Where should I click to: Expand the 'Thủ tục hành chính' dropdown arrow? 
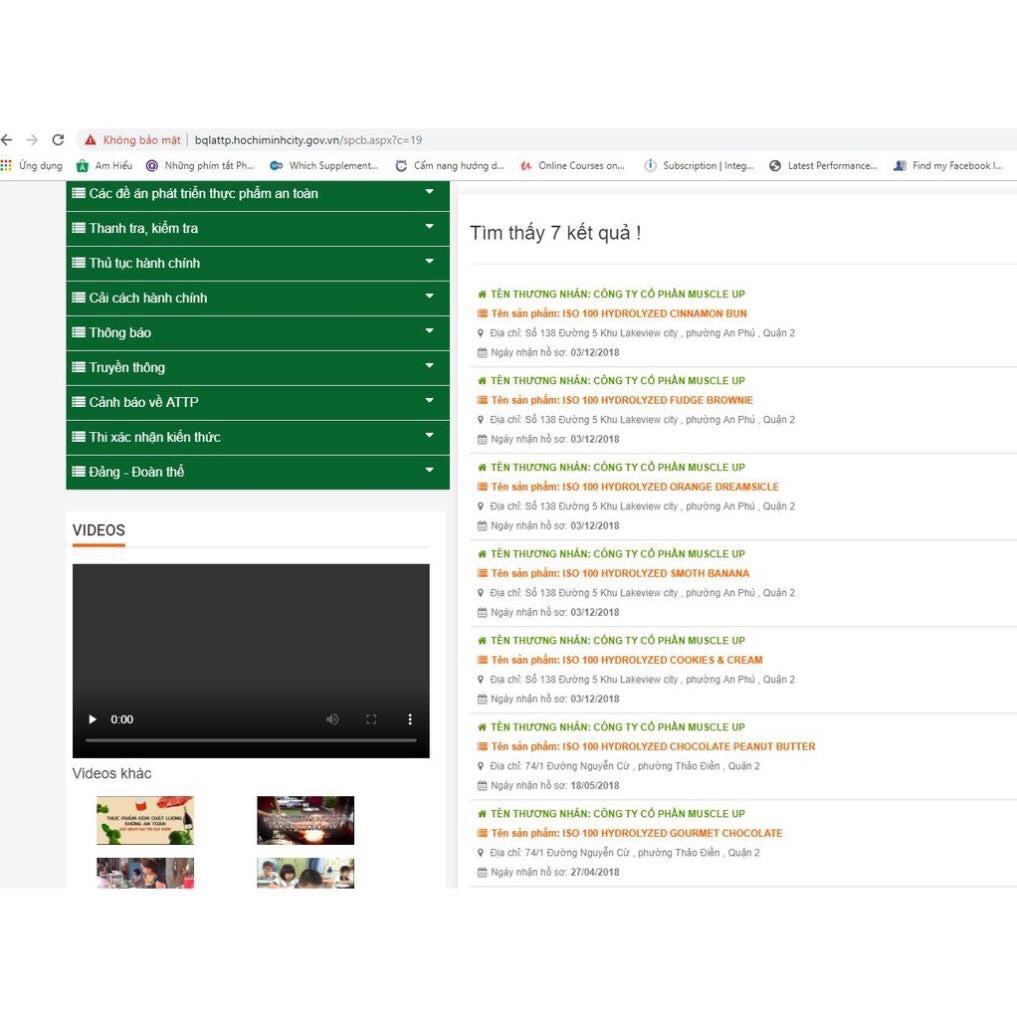(x=429, y=262)
